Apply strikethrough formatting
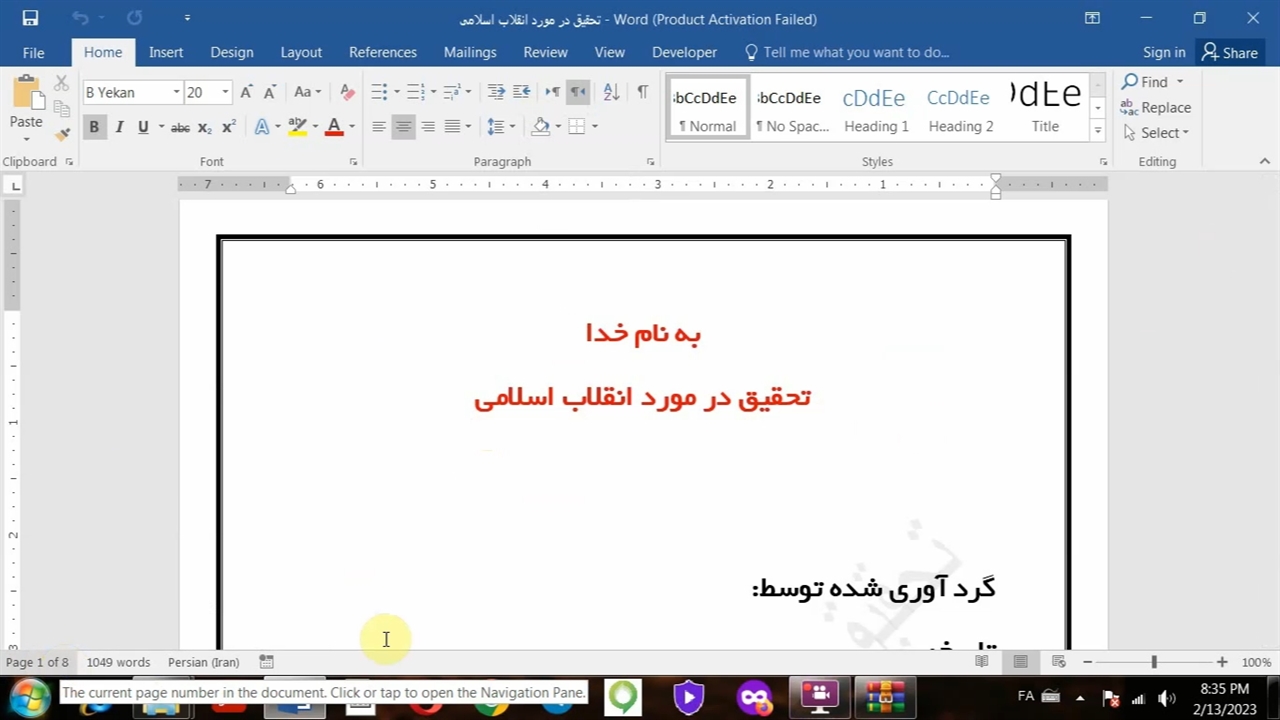The image size is (1280, 720). coord(180,127)
